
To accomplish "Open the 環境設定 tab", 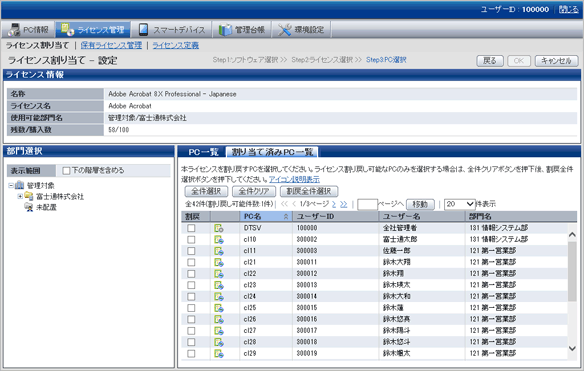I will (301, 29).
